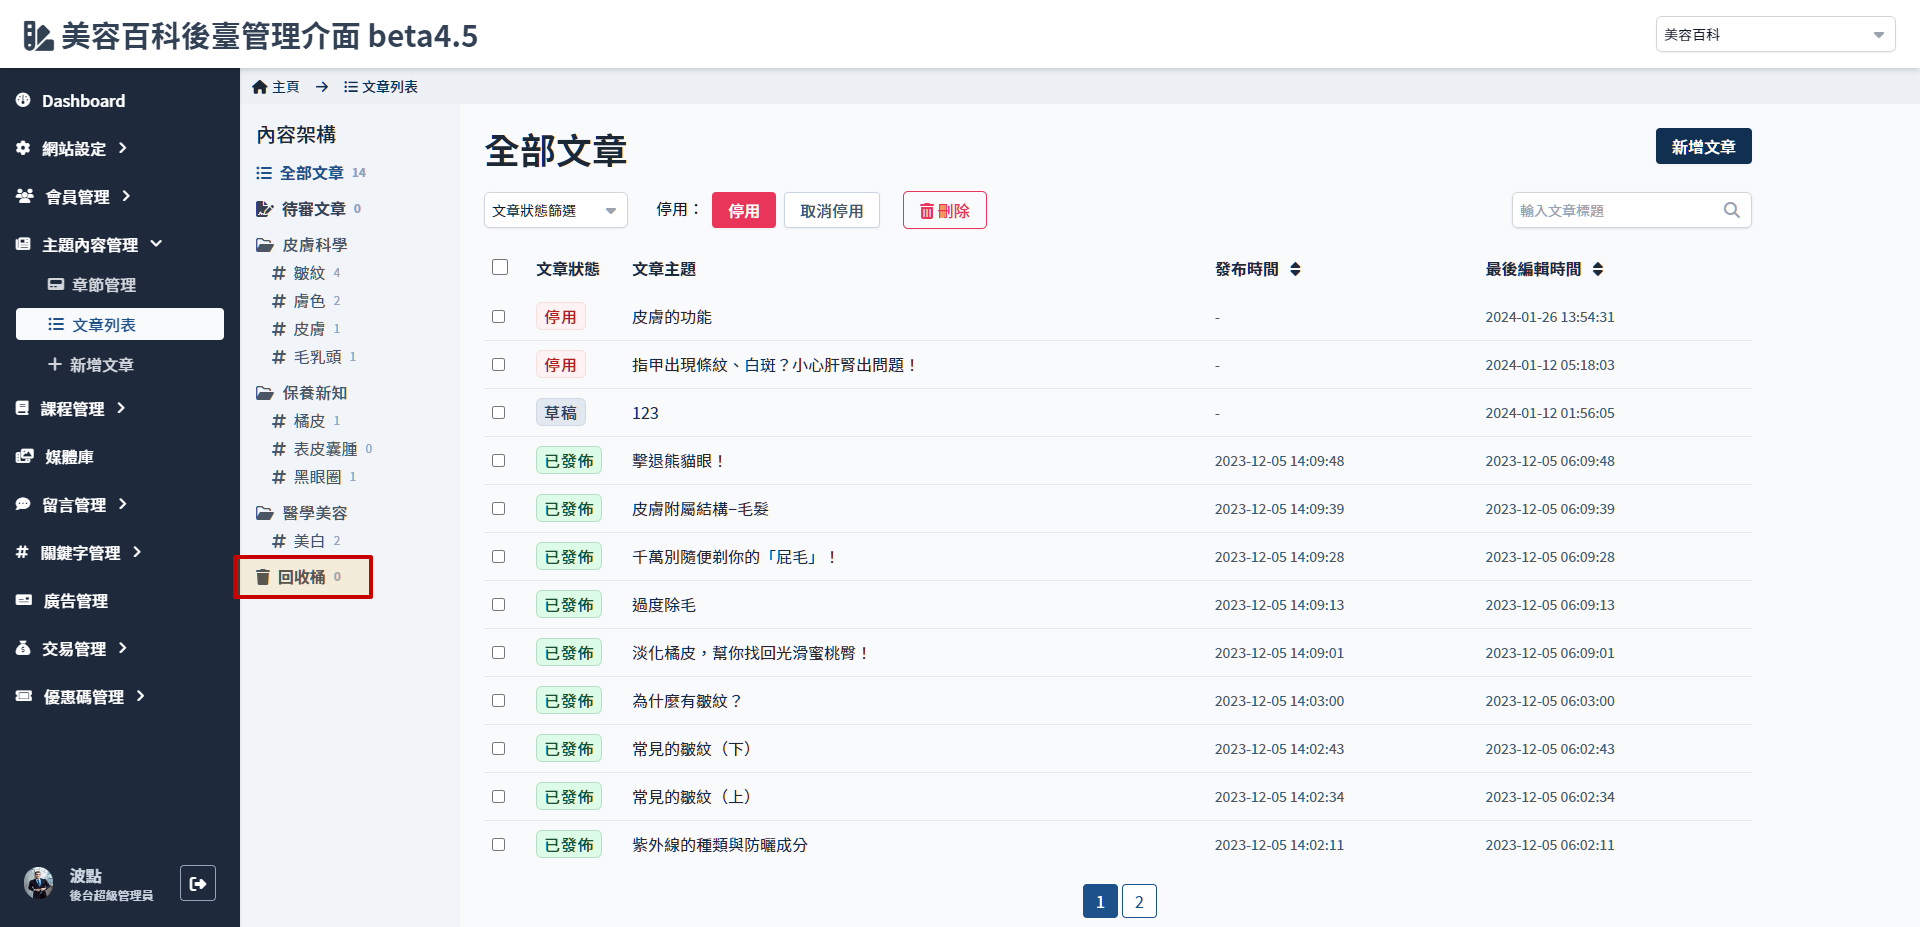Expand the 交易管理 menu chevron
This screenshot has height=927, width=1920.
coord(122,648)
